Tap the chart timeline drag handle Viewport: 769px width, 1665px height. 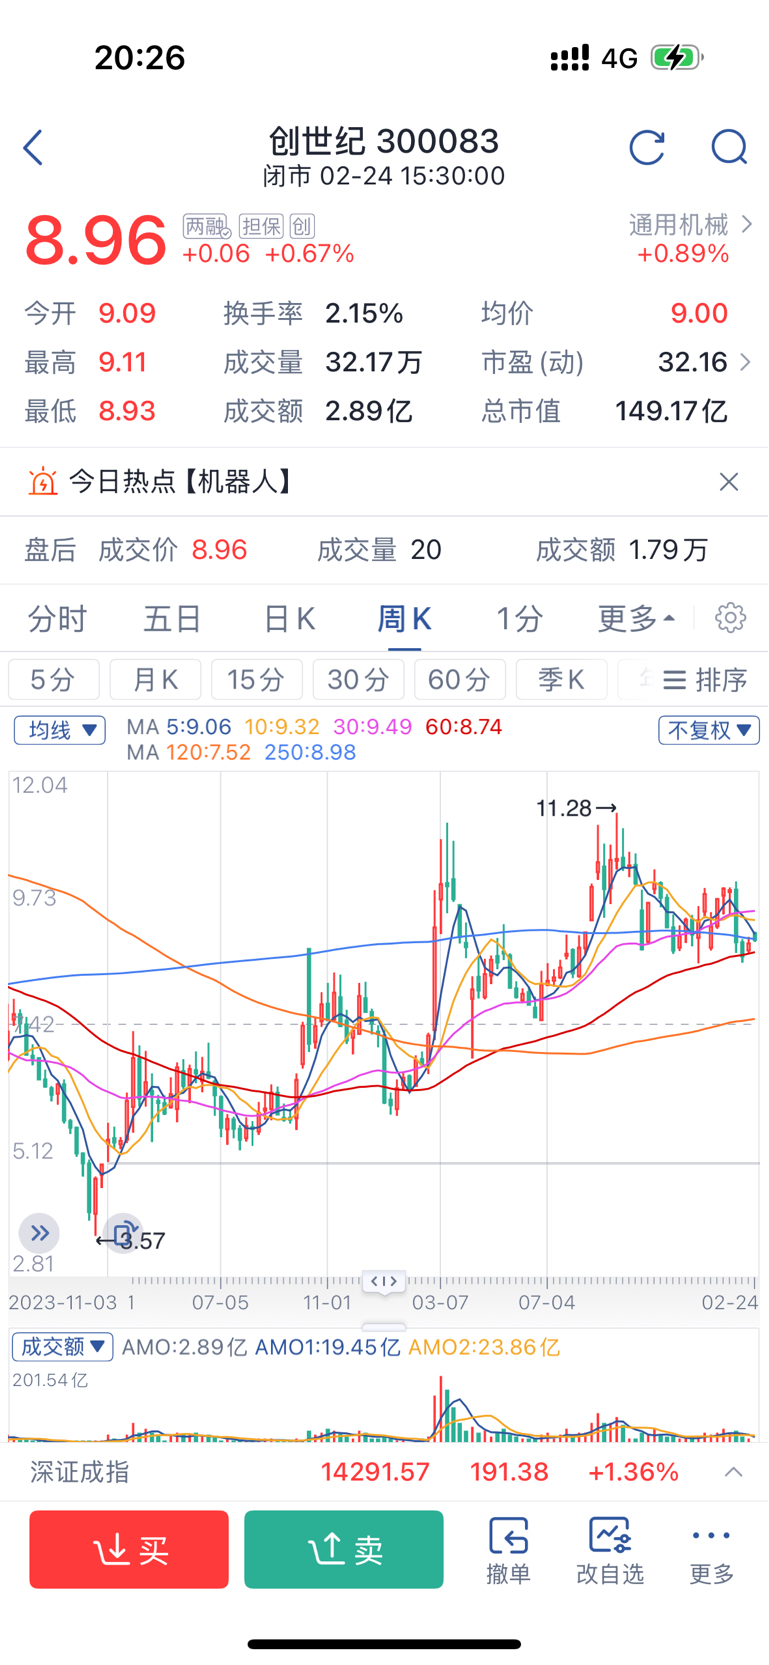(384, 1281)
